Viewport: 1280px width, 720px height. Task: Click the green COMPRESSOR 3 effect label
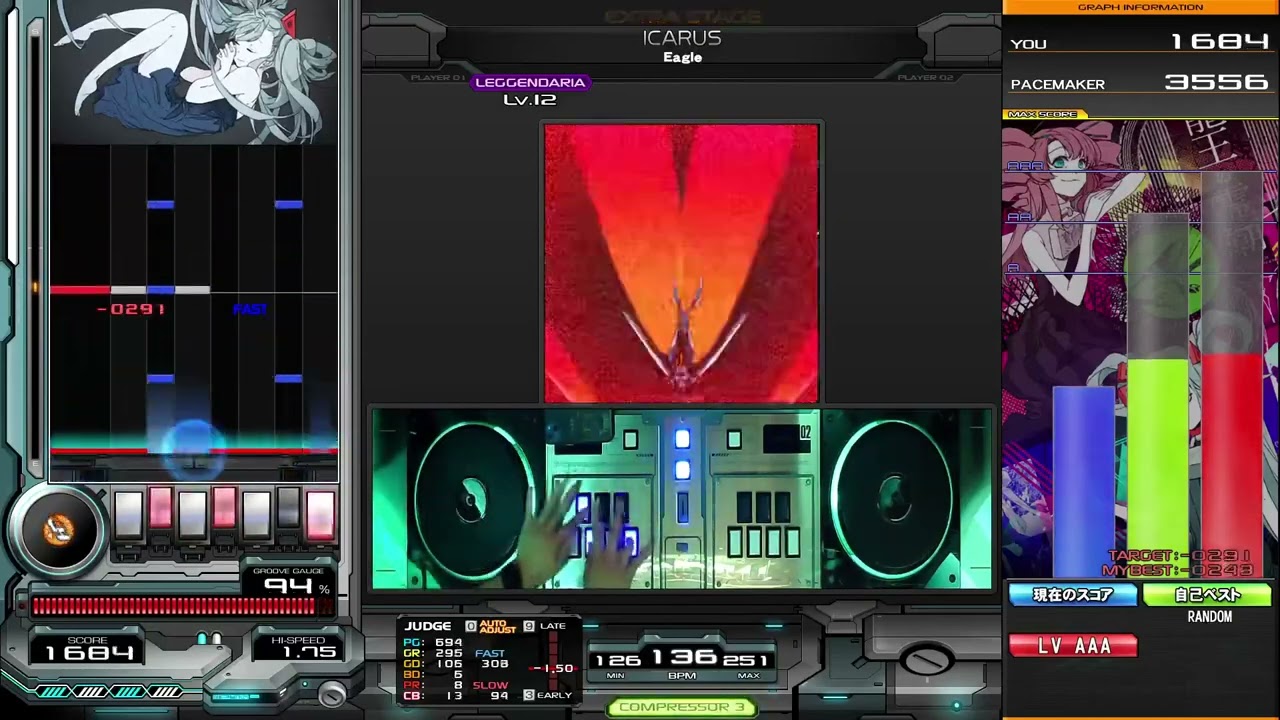coord(682,707)
